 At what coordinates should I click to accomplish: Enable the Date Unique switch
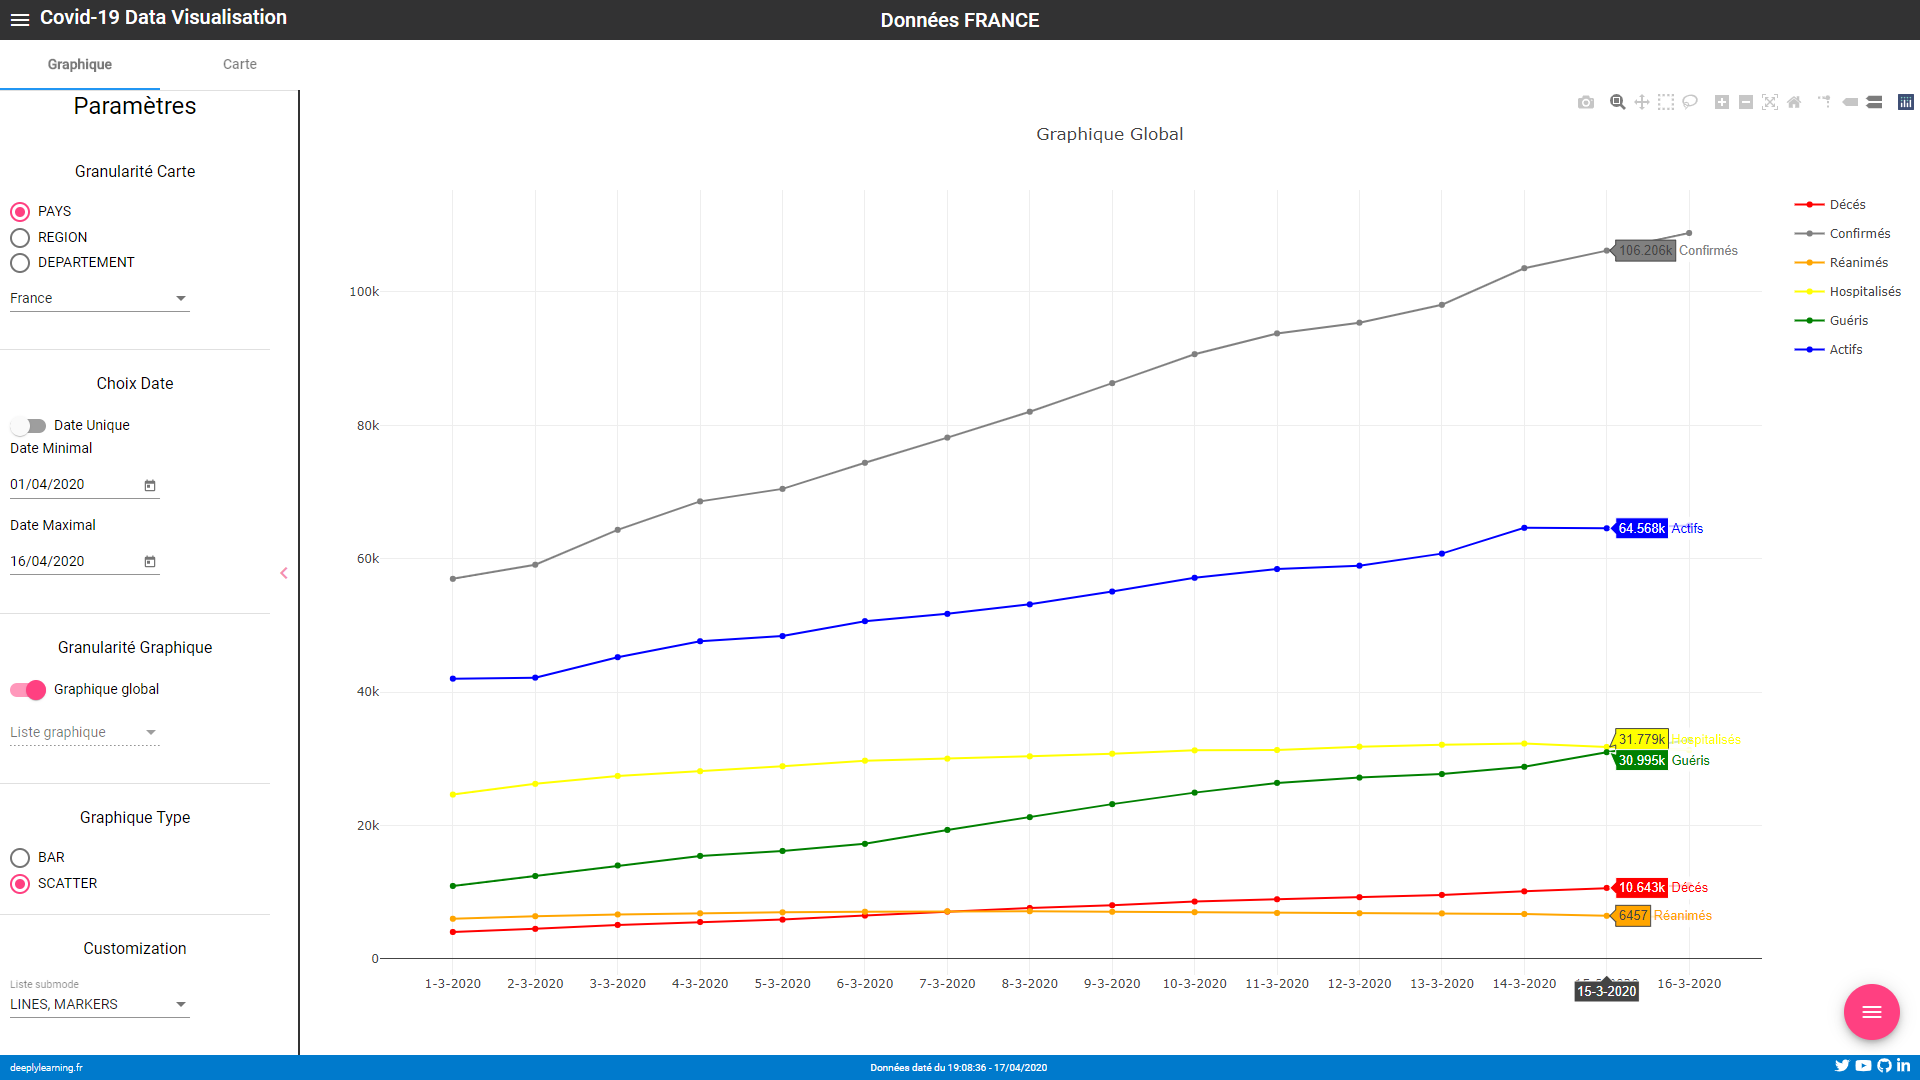(x=29, y=426)
